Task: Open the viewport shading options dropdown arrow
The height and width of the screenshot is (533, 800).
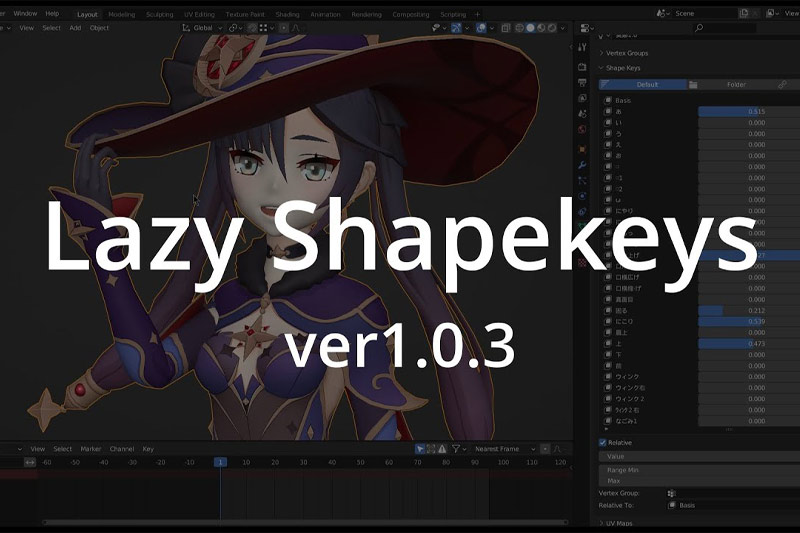Action: (x=563, y=28)
